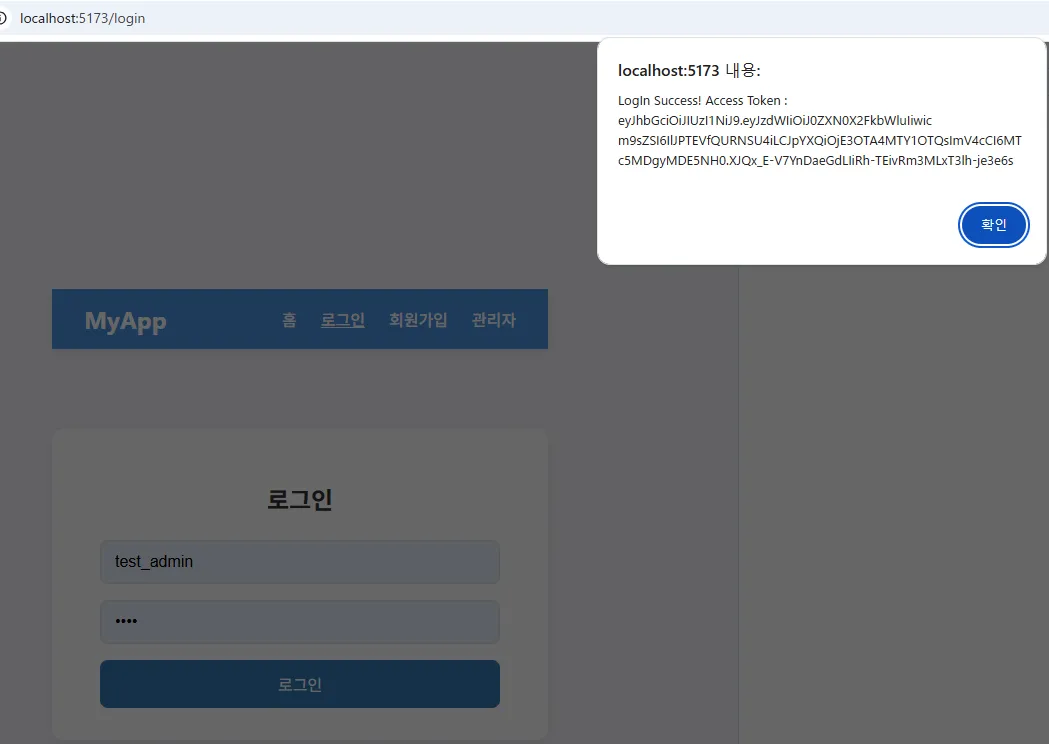Screen dimensions: 1049x744
Task: Click token line starting m9sZSI6IlJPTEVf
Action: point(820,141)
